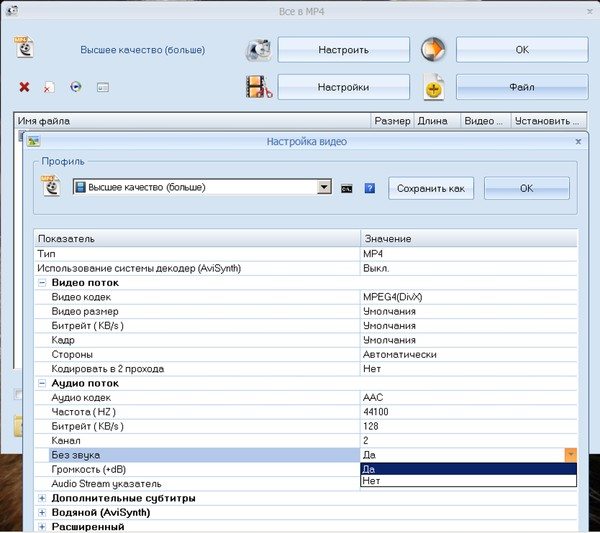Click the Файл button
600x533 pixels.
(522, 87)
